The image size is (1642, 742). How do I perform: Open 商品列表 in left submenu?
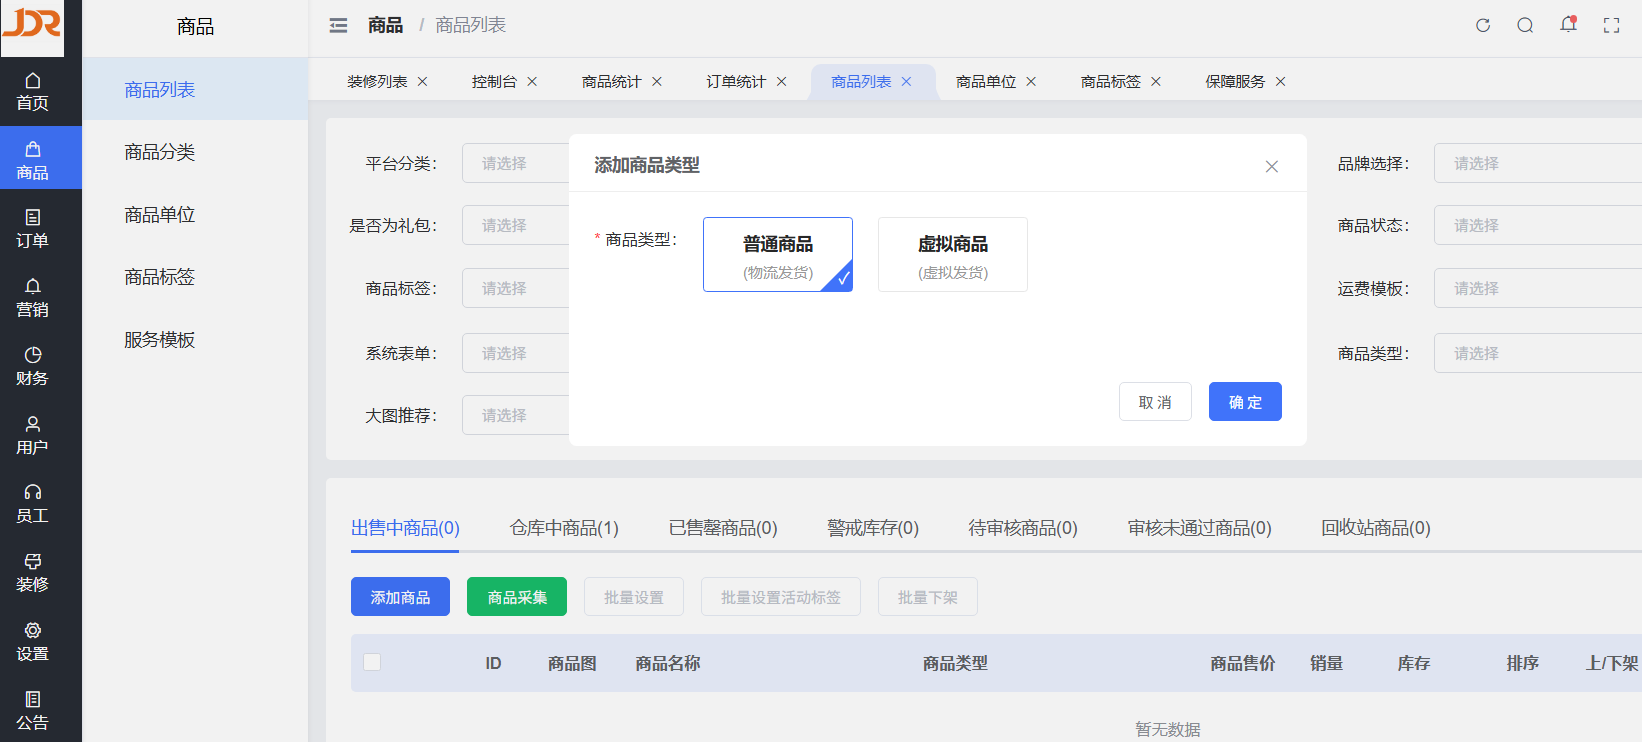(195, 90)
